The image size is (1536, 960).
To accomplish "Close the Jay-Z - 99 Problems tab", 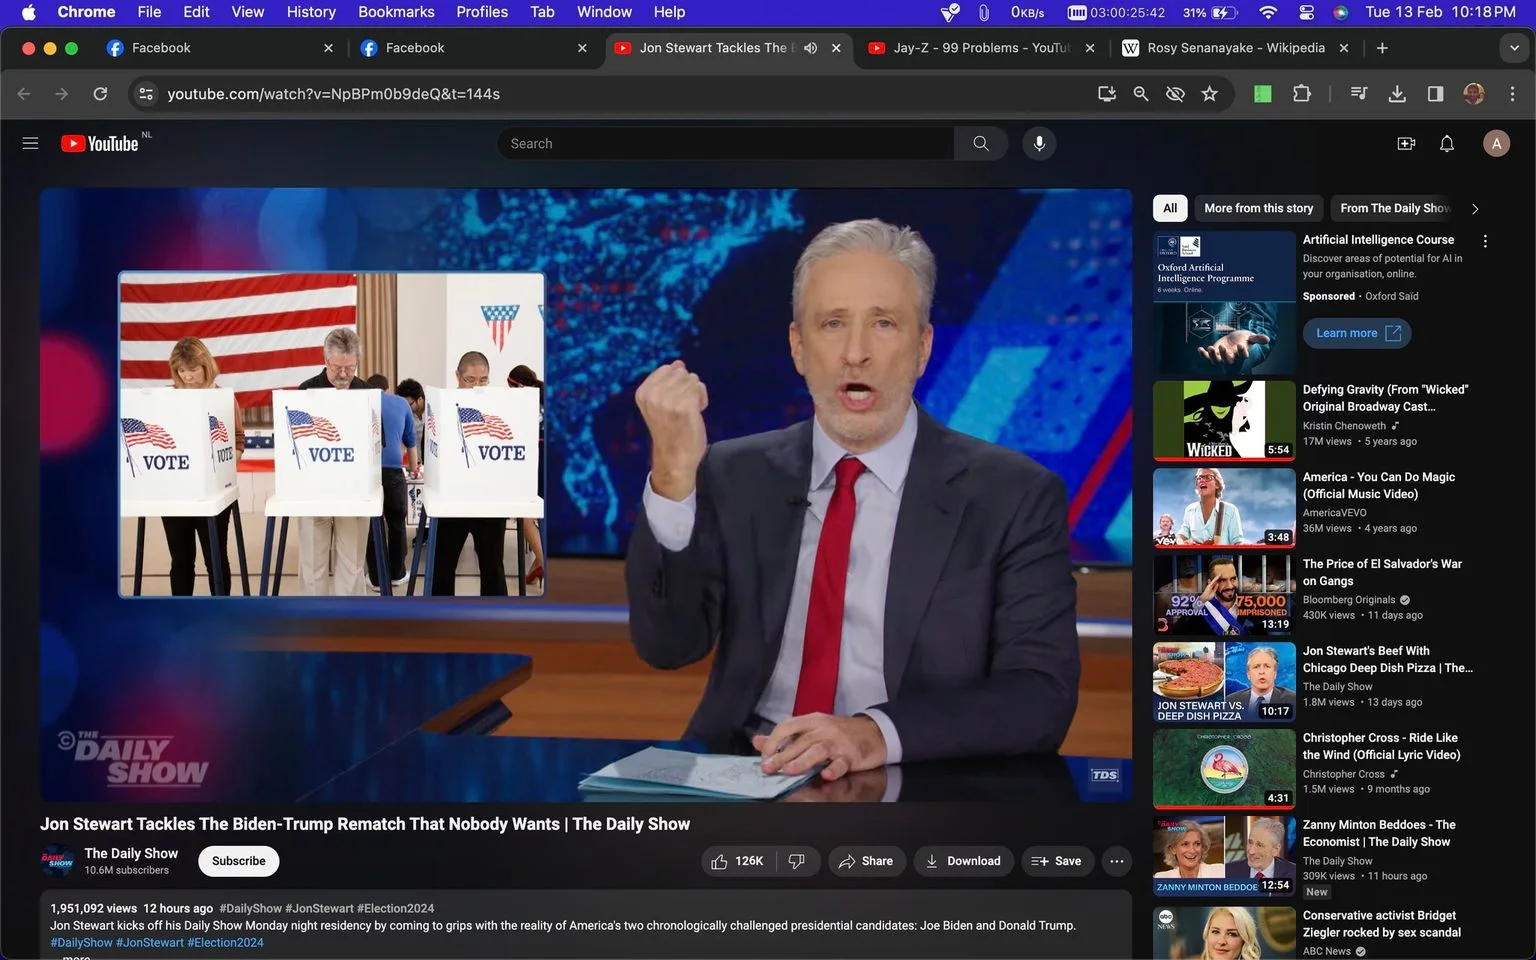I will point(1090,48).
